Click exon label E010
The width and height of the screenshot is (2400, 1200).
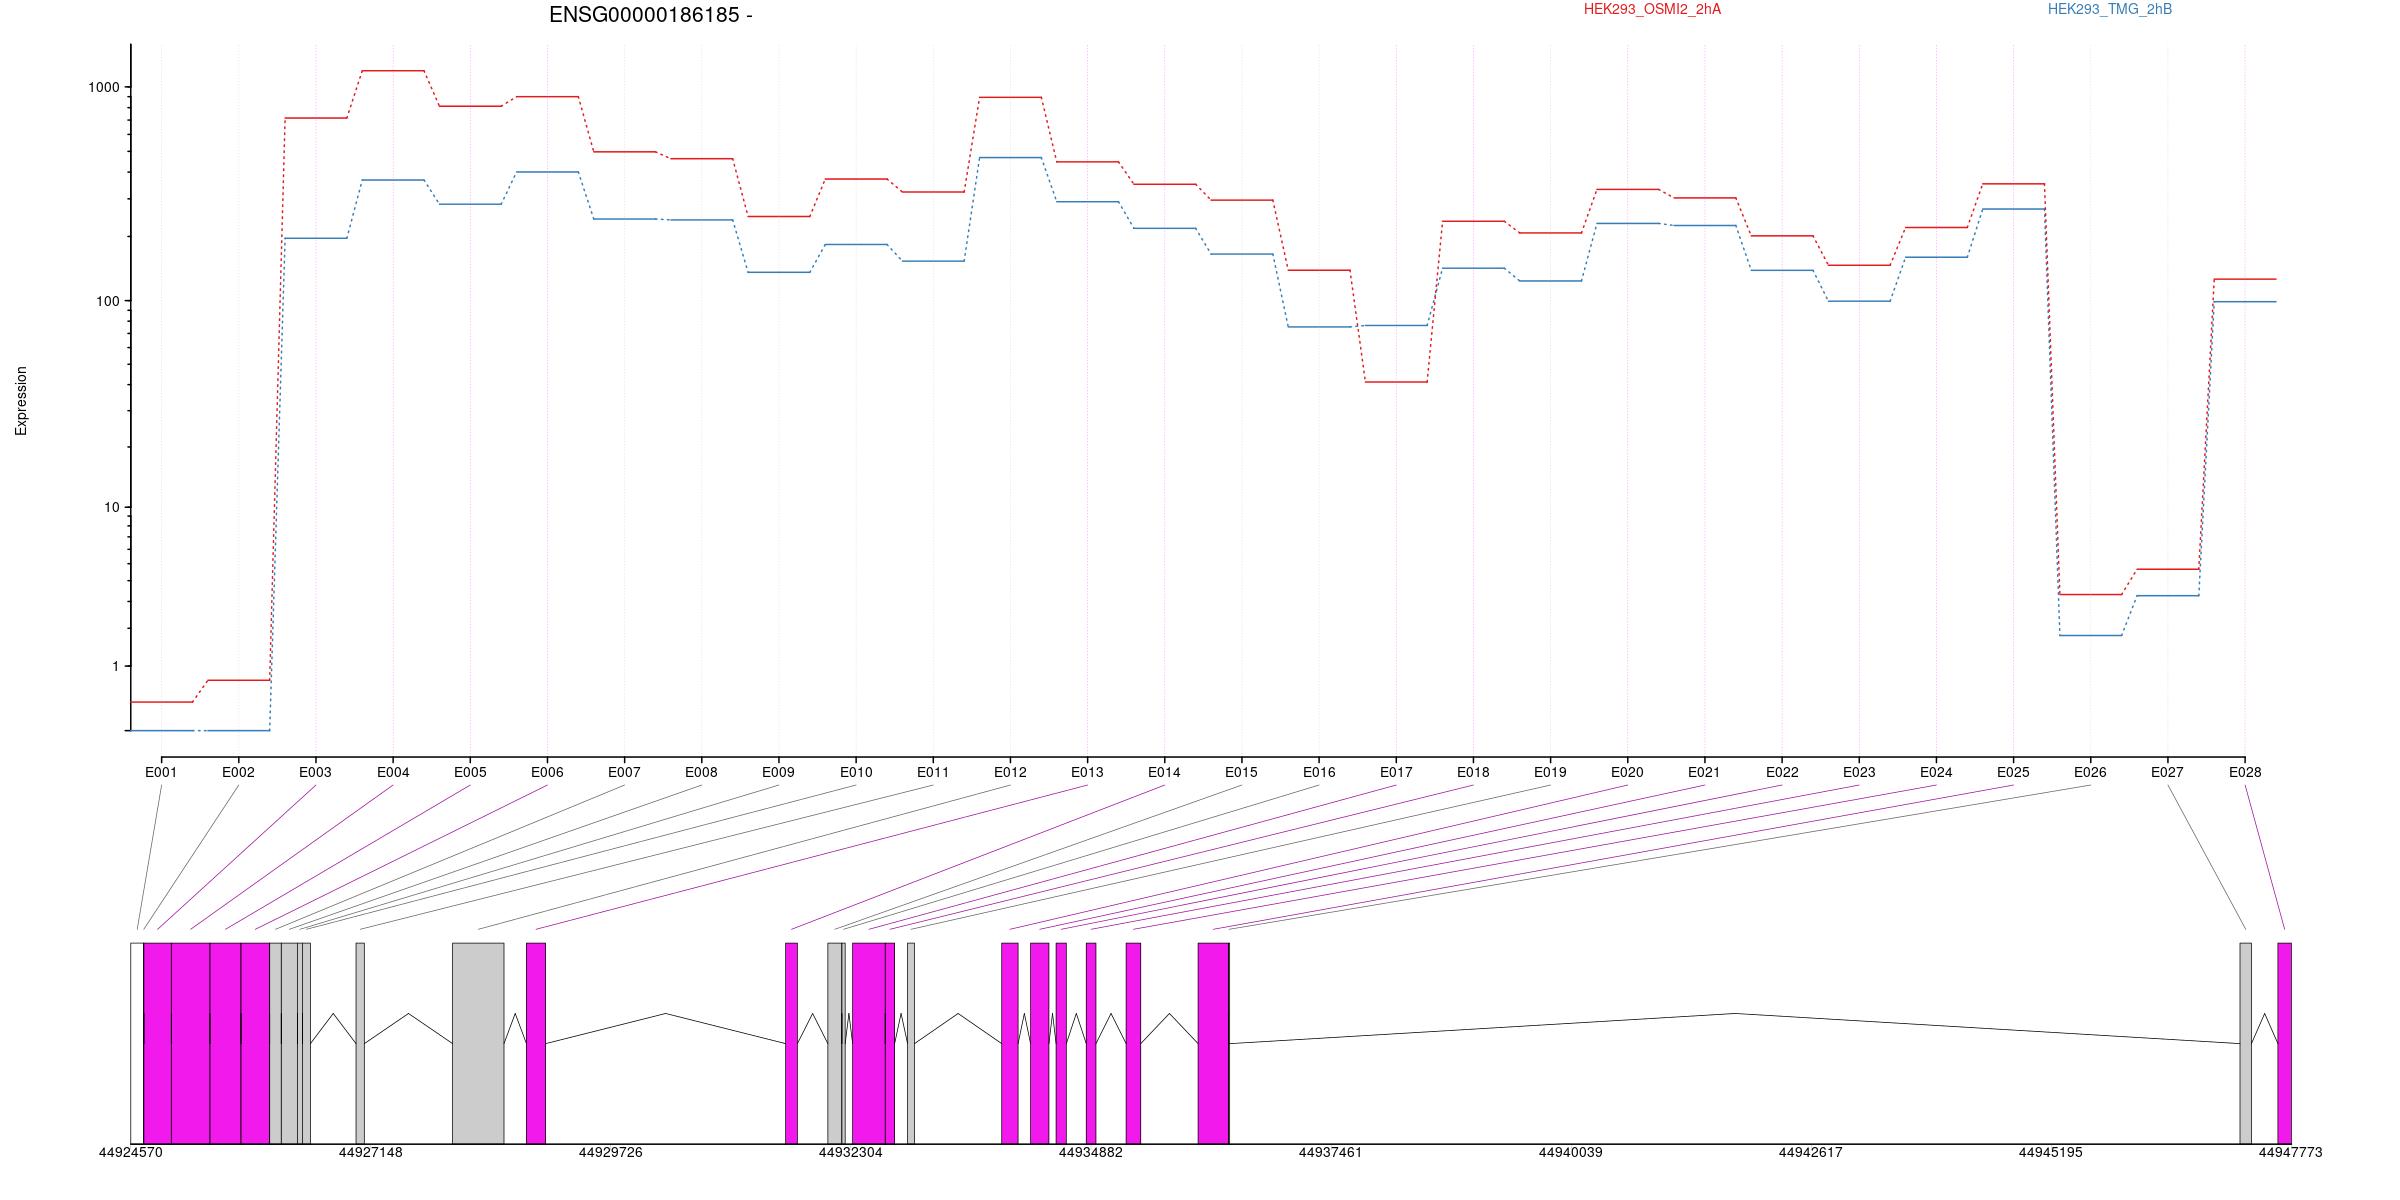pyautogui.click(x=856, y=772)
